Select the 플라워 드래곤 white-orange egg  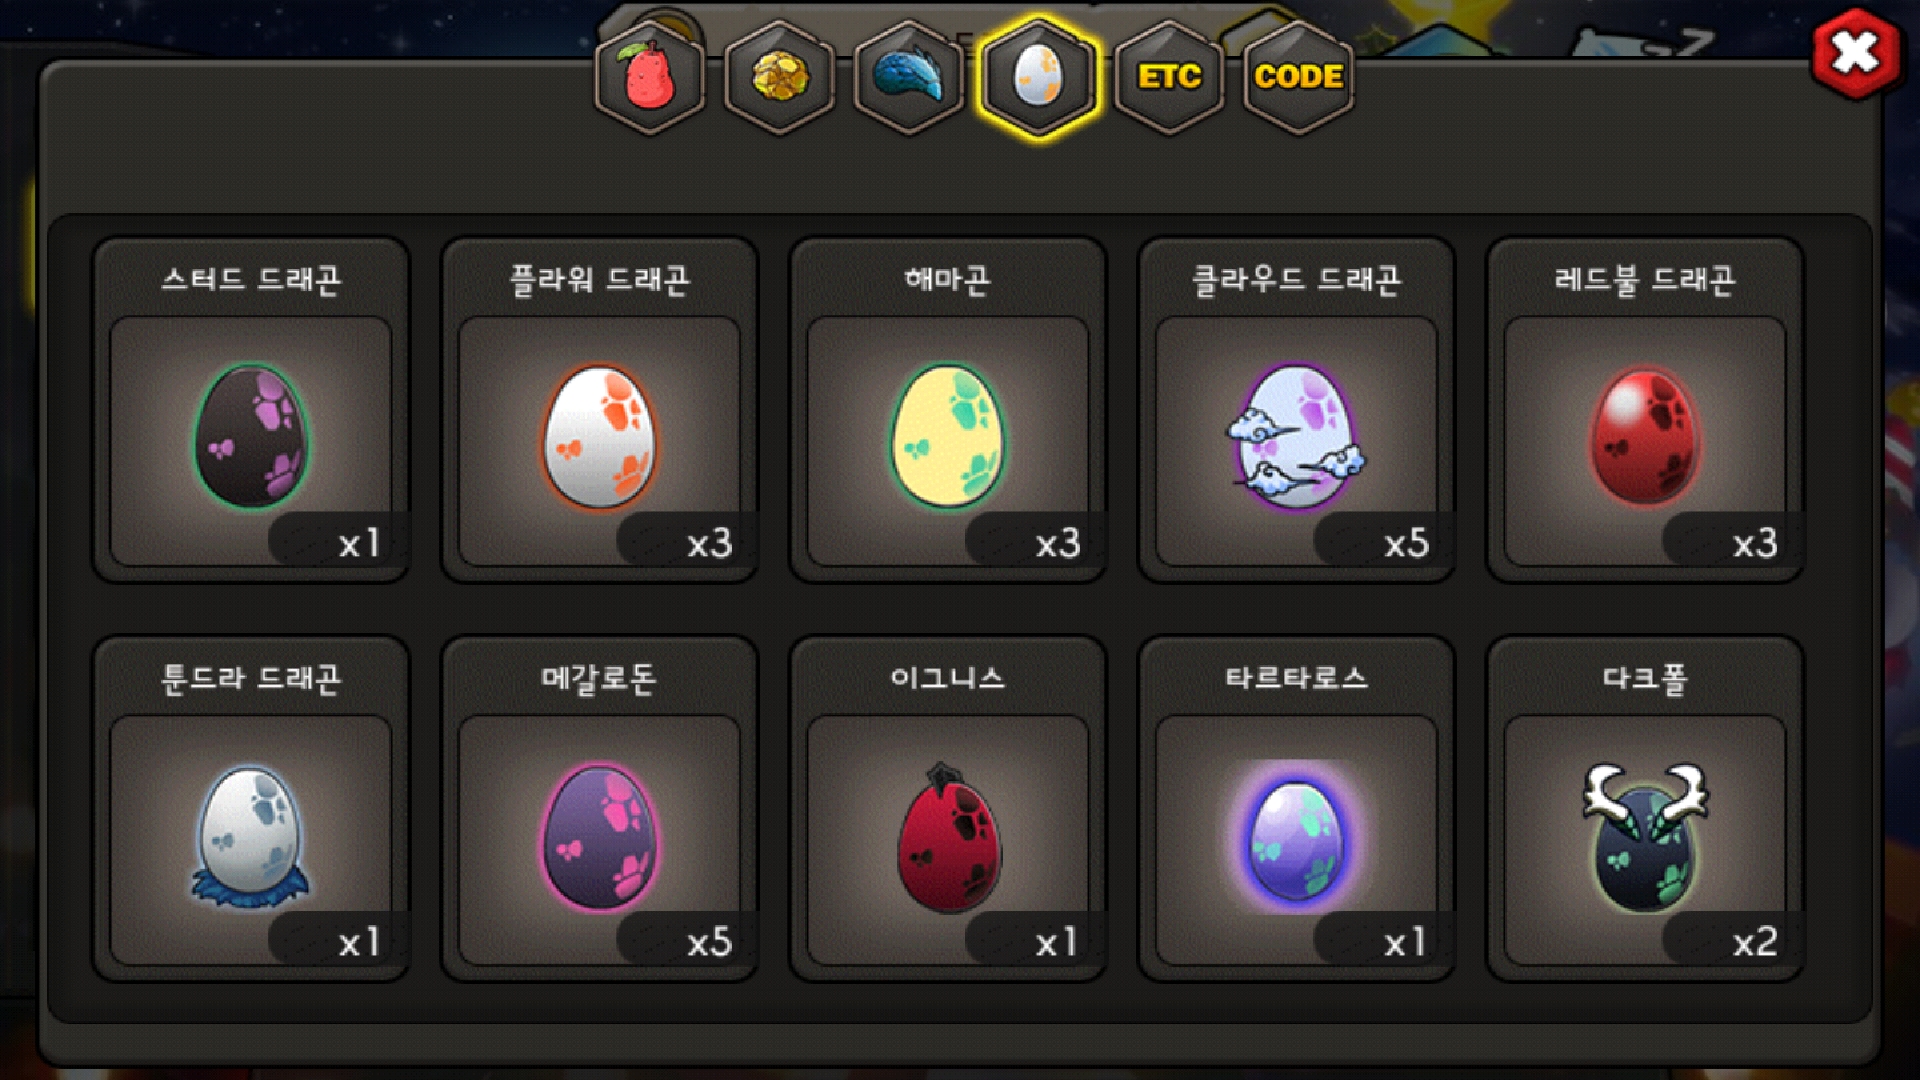(600, 437)
